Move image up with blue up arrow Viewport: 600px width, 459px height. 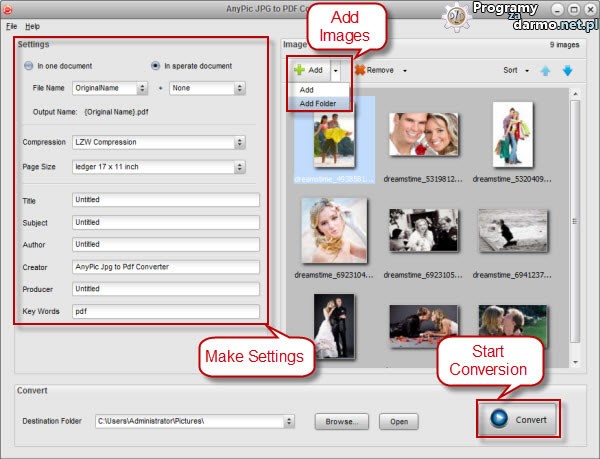click(545, 71)
